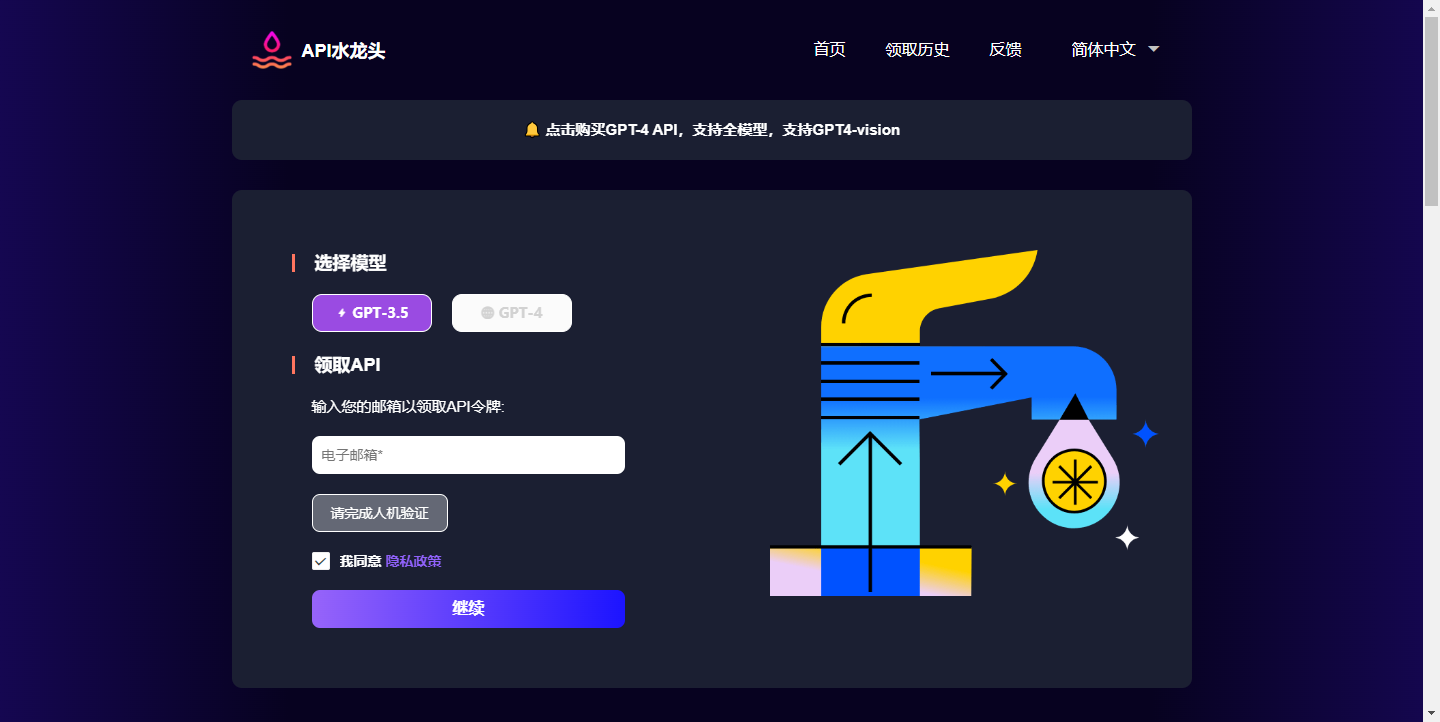Click the 请完成人机验证 button
The image size is (1440, 722).
point(380,513)
